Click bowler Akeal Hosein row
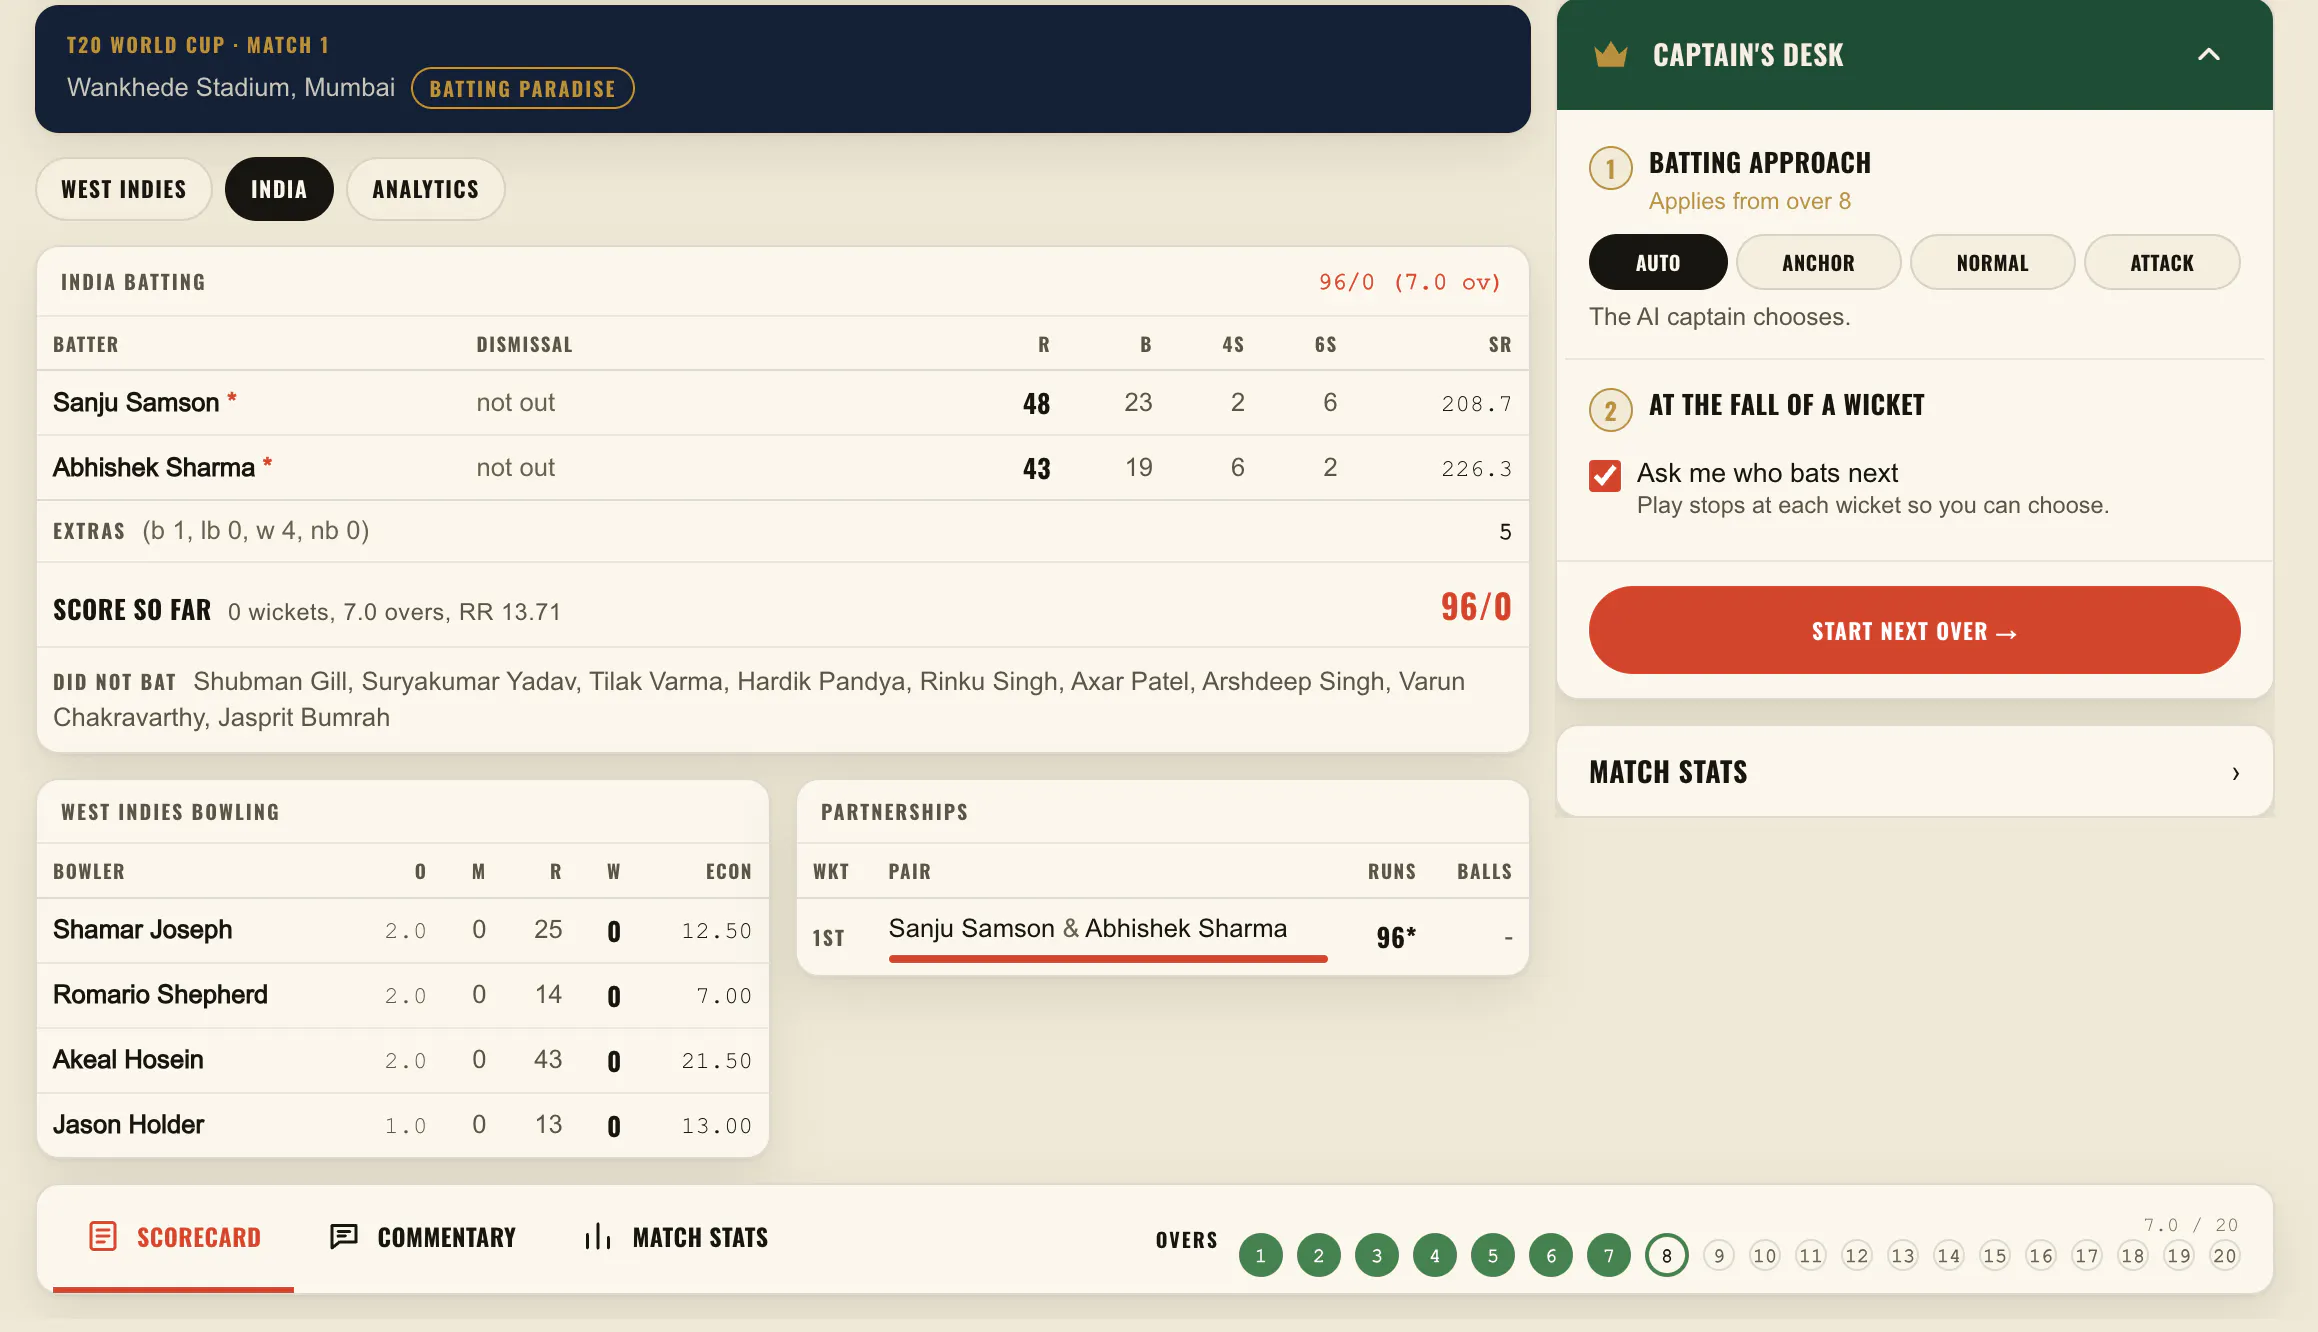The height and width of the screenshot is (1332, 2318). pos(403,1060)
